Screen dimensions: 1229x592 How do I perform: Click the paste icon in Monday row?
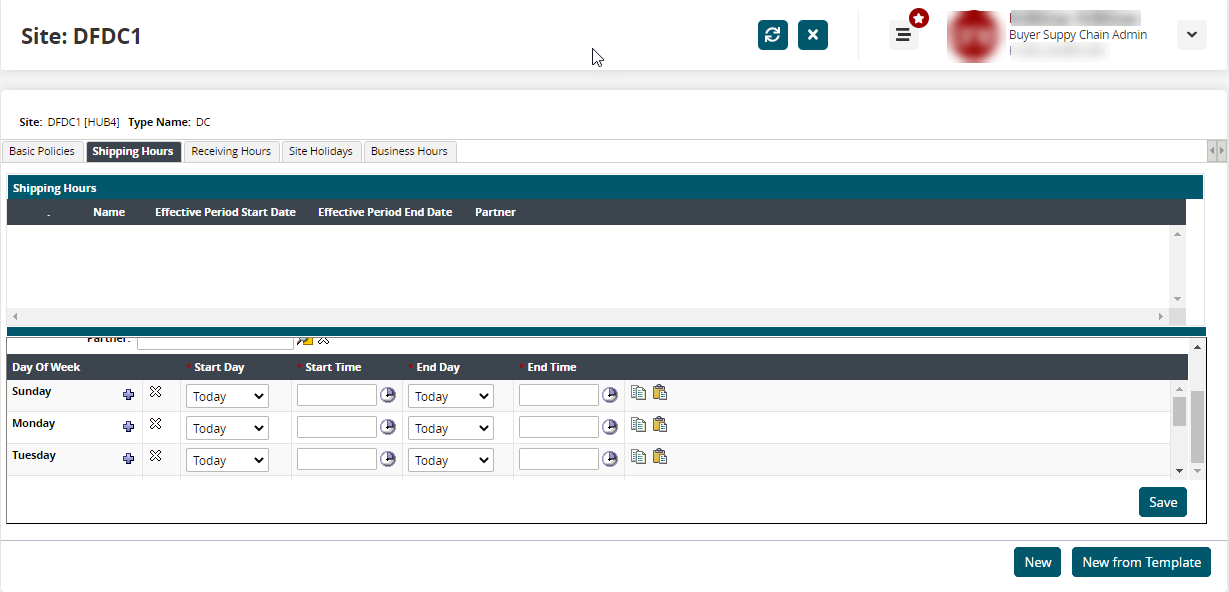click(x=660, y=425)
